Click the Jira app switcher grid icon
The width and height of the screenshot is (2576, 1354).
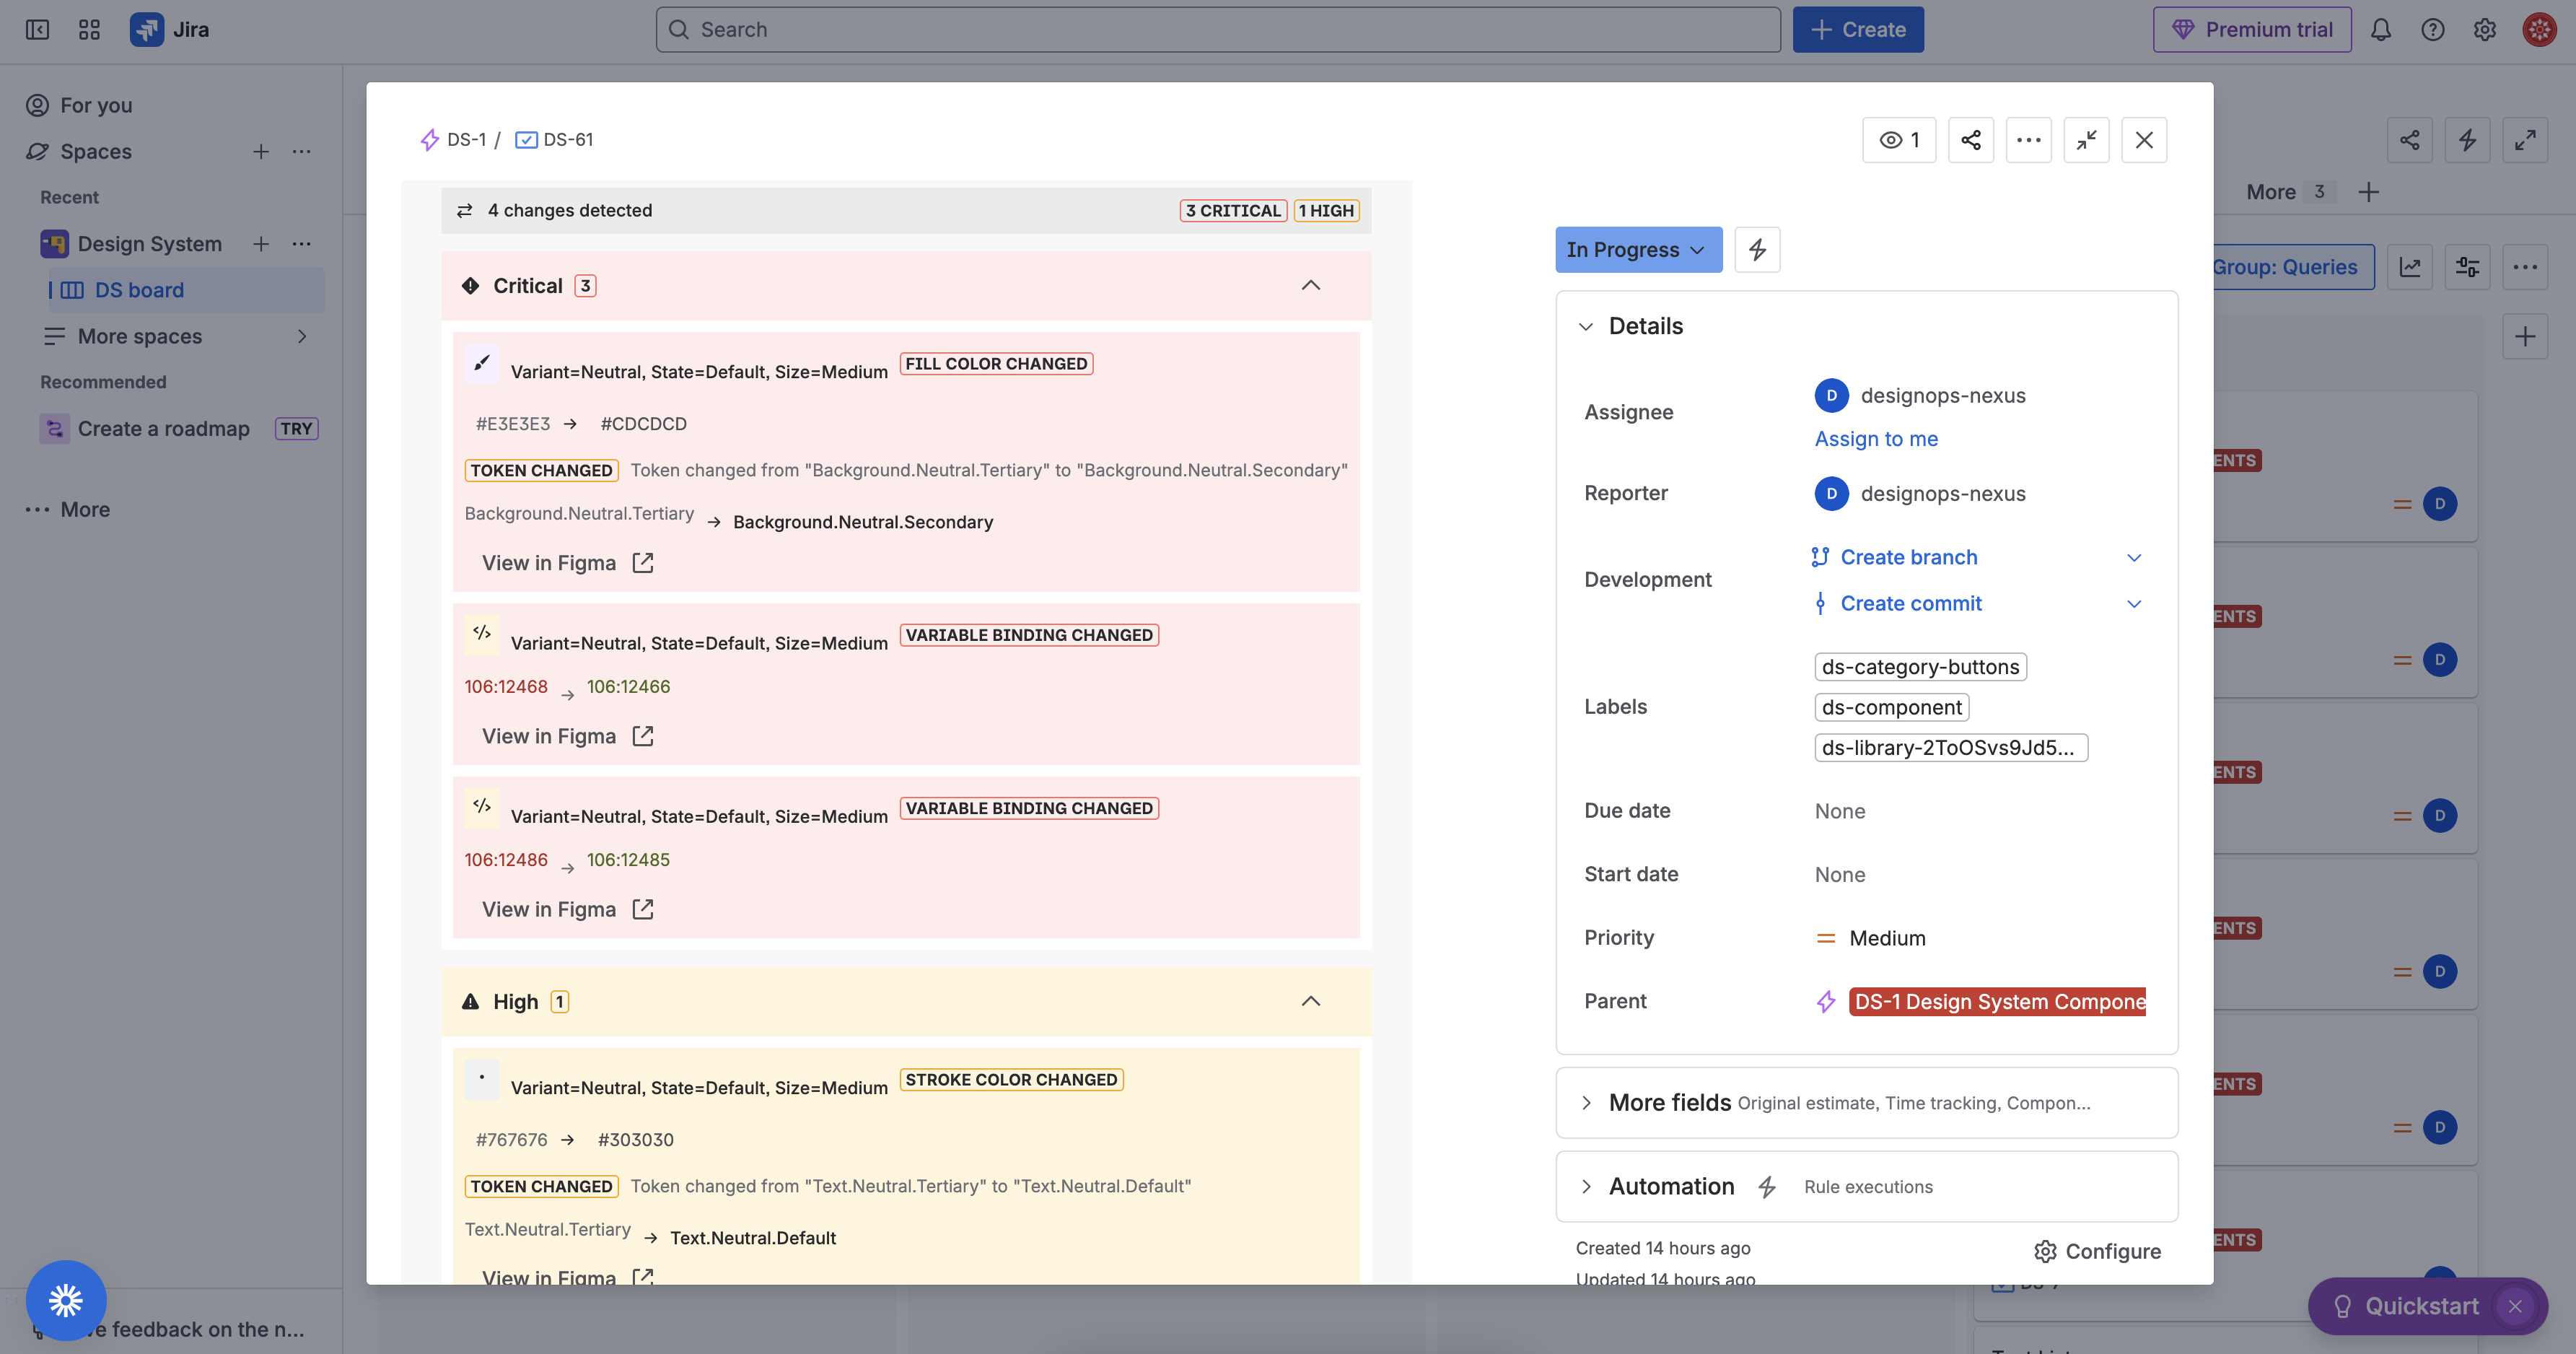pyautogui.click(x=89, y=30)
